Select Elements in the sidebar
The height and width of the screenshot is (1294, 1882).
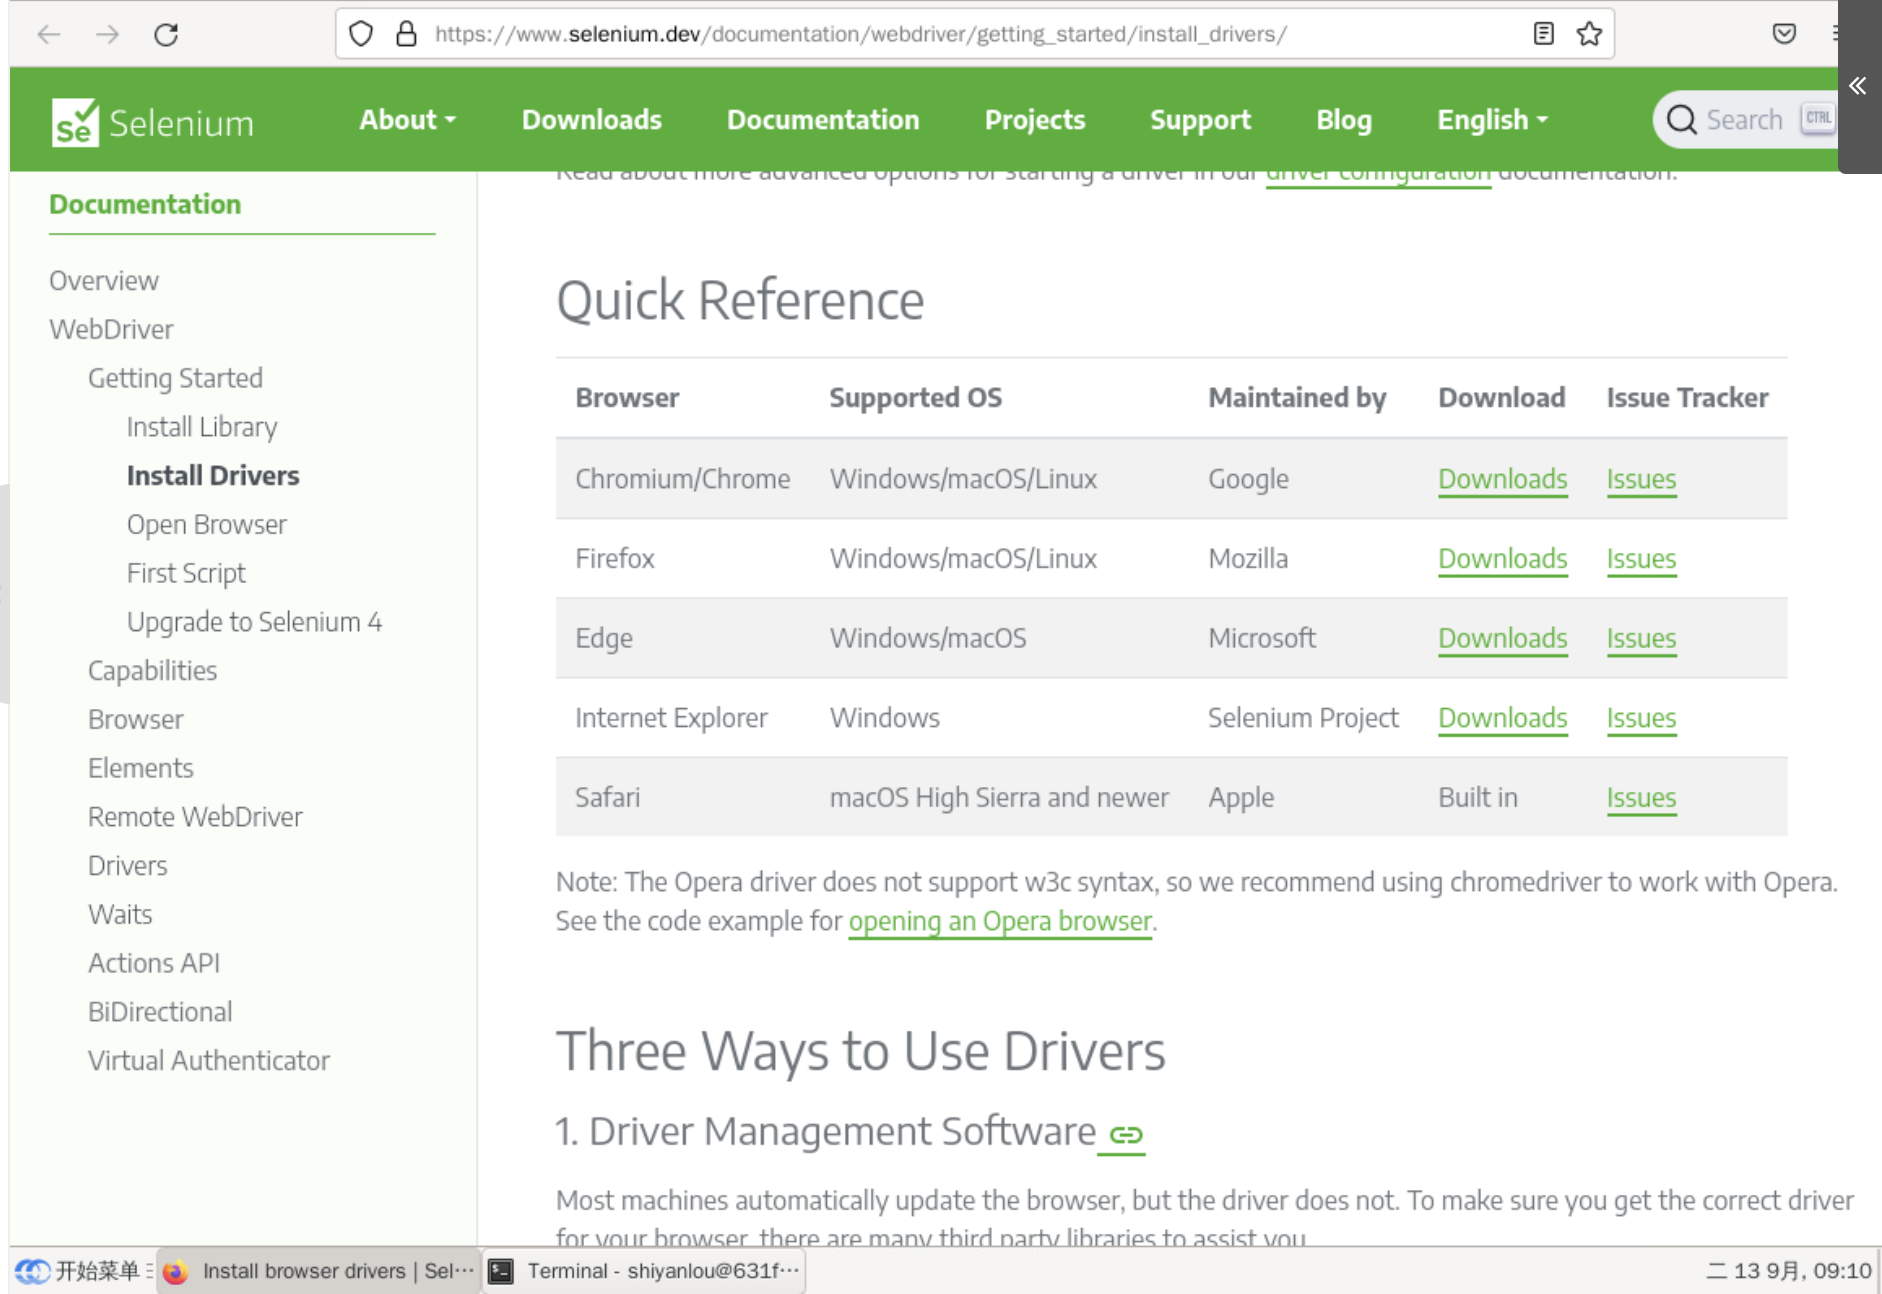click(140, 768)
